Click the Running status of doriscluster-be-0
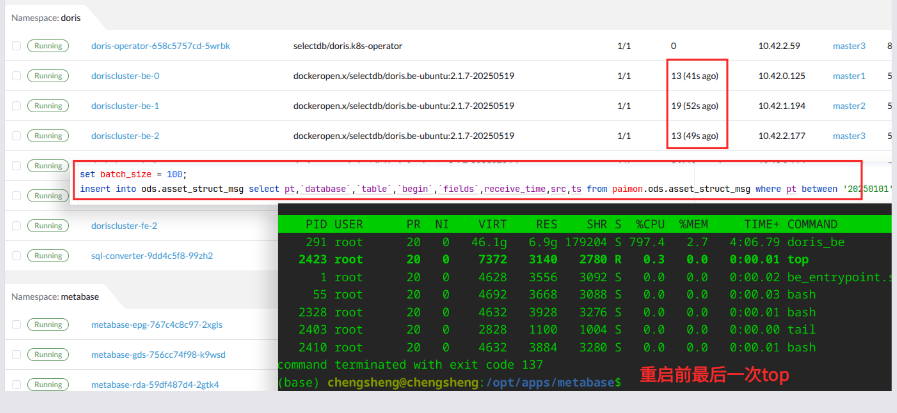This screenshot has height=413, width=897. 48,76
